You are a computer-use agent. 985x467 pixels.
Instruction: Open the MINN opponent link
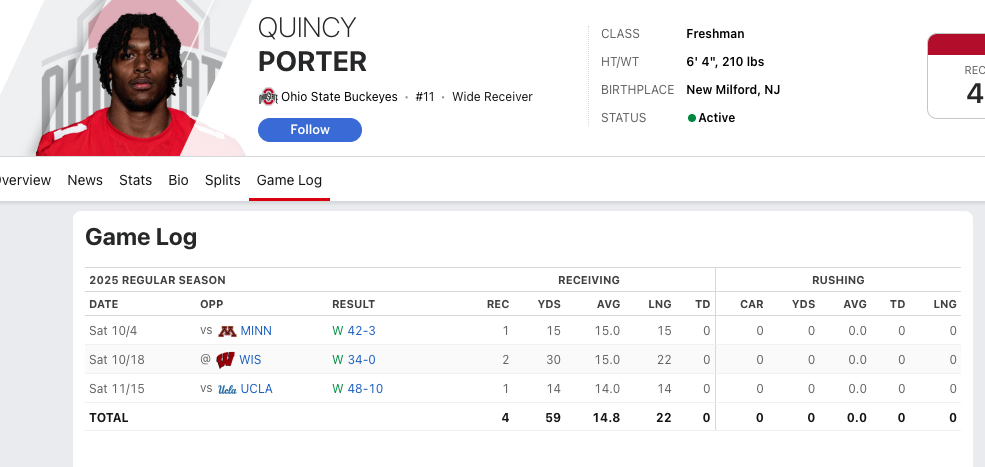pos(256,331)
